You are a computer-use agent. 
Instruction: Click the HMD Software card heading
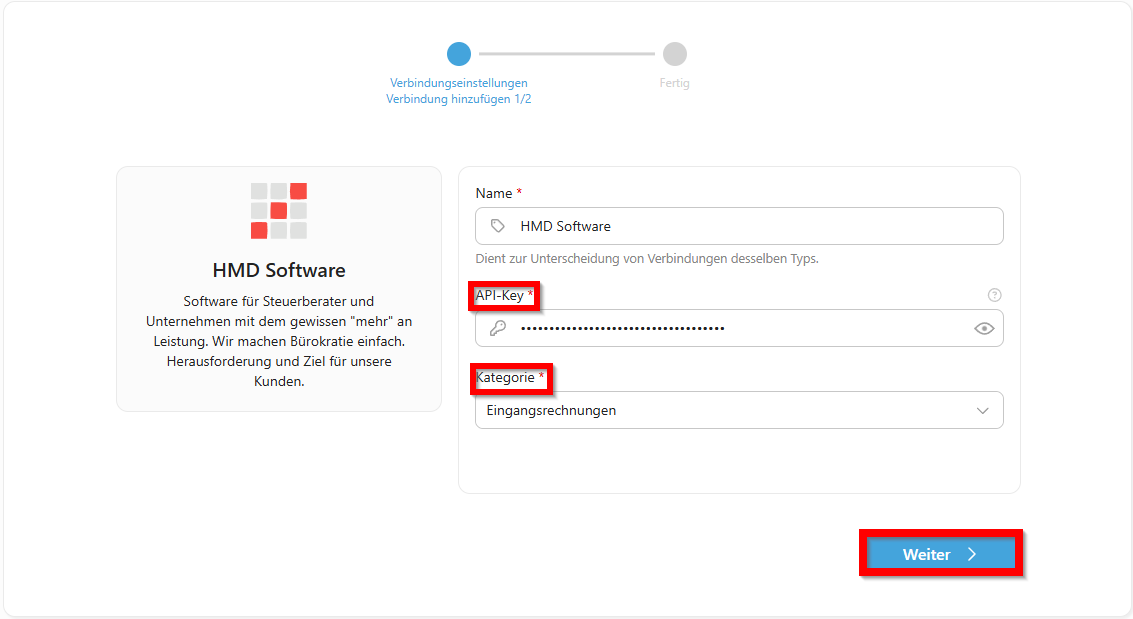pos(279,270)
